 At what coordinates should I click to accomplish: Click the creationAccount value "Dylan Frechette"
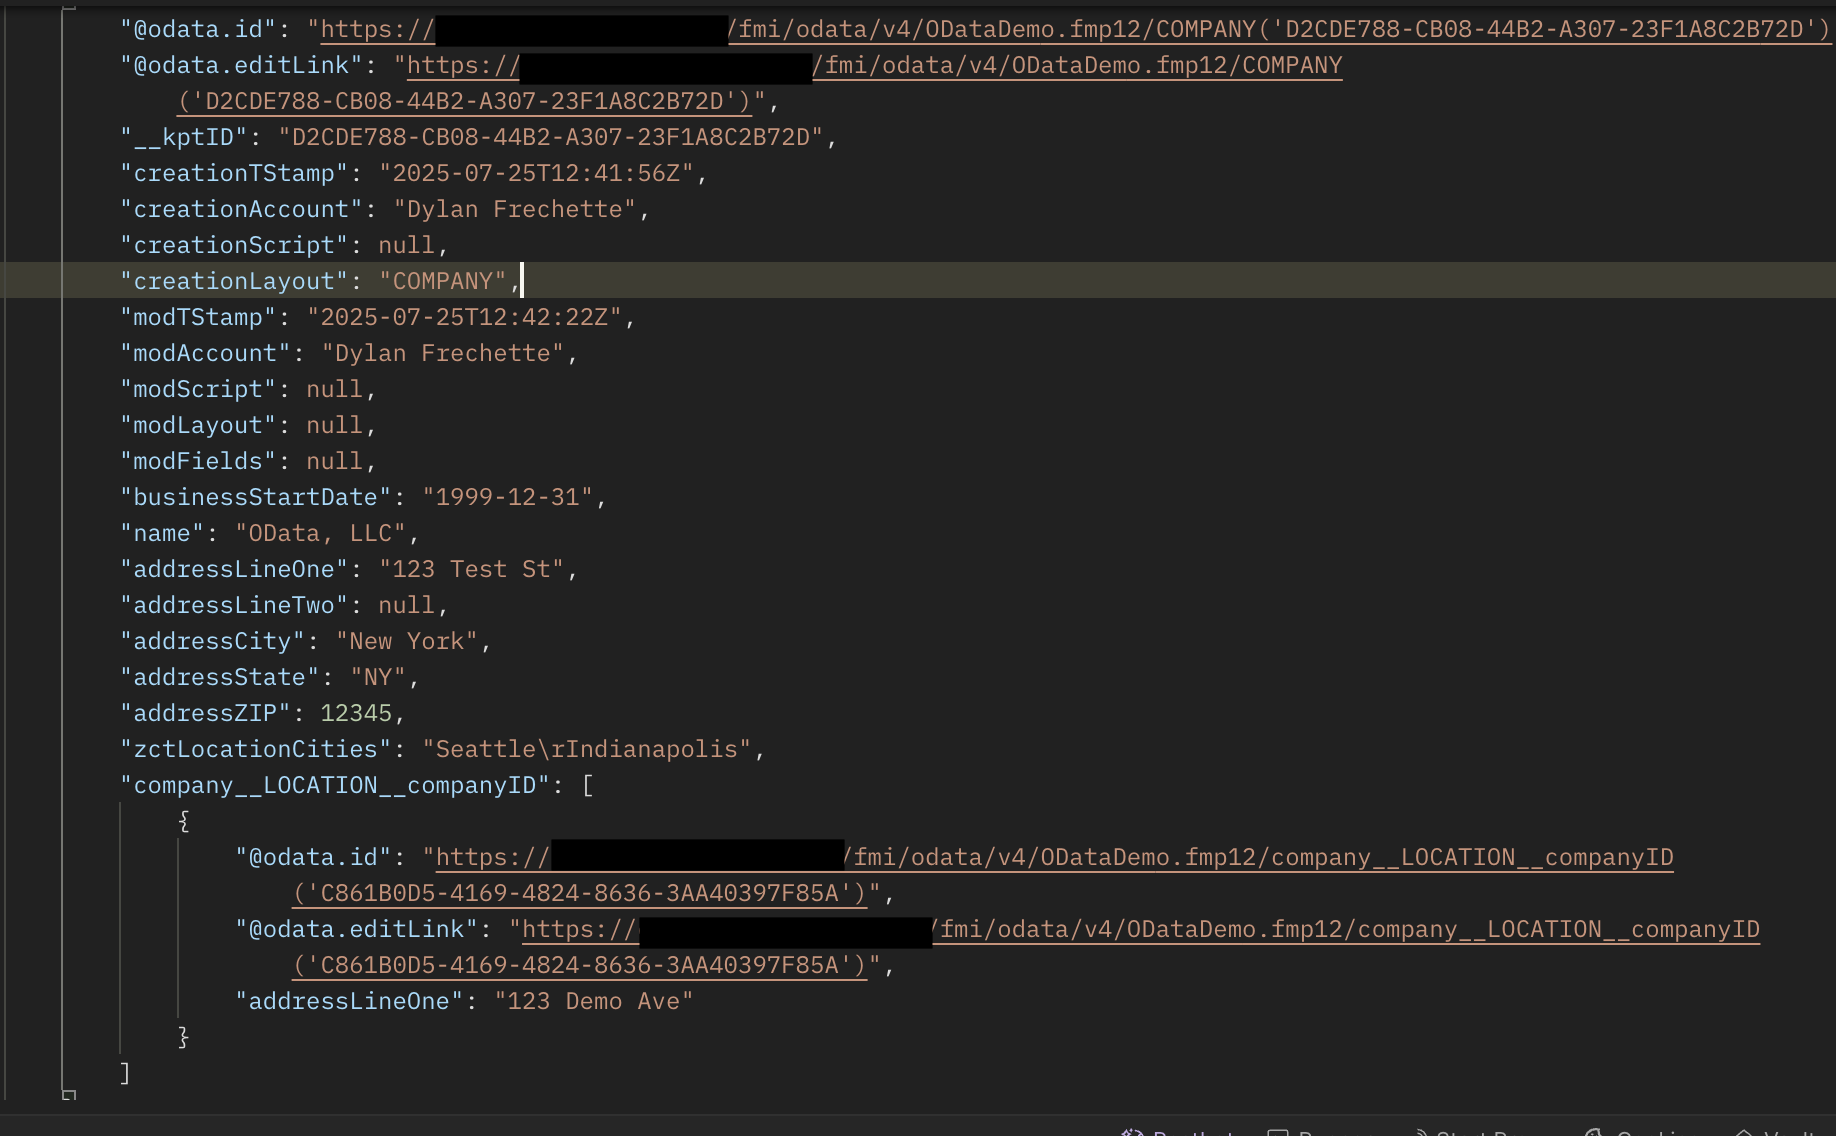click(514, 210)
